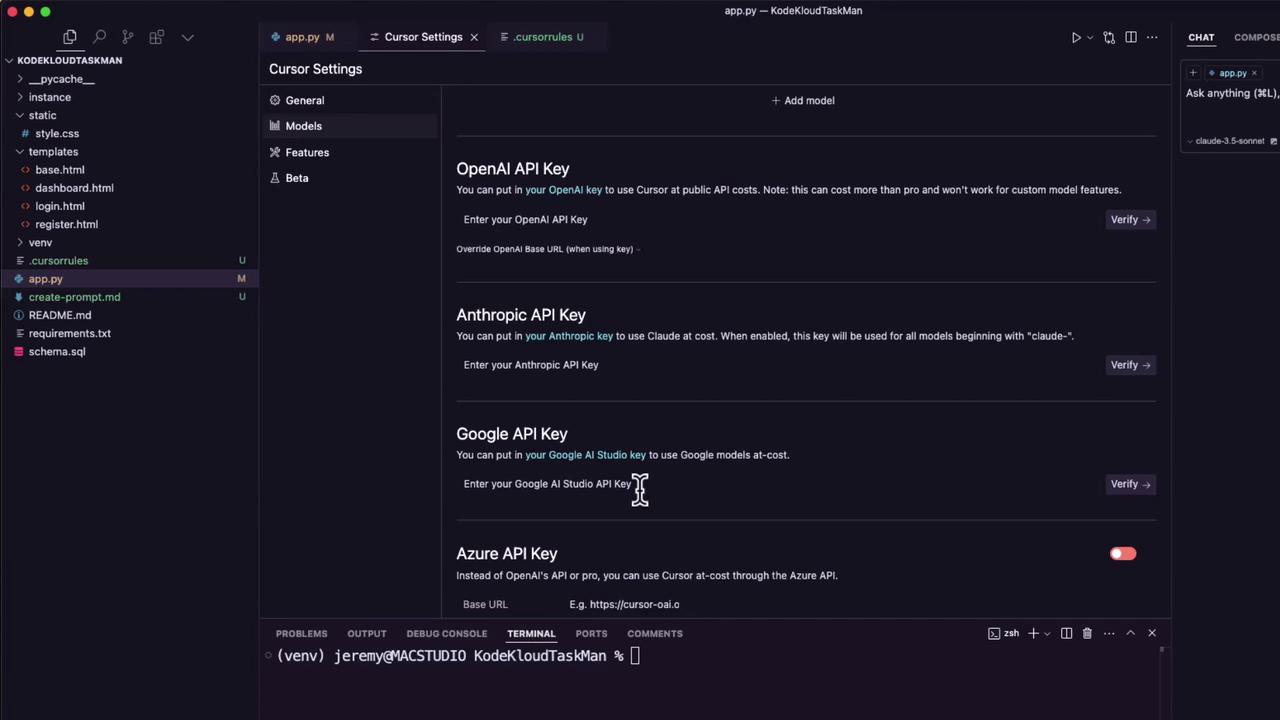Split the editor to the right

(x=1131, y=37)
